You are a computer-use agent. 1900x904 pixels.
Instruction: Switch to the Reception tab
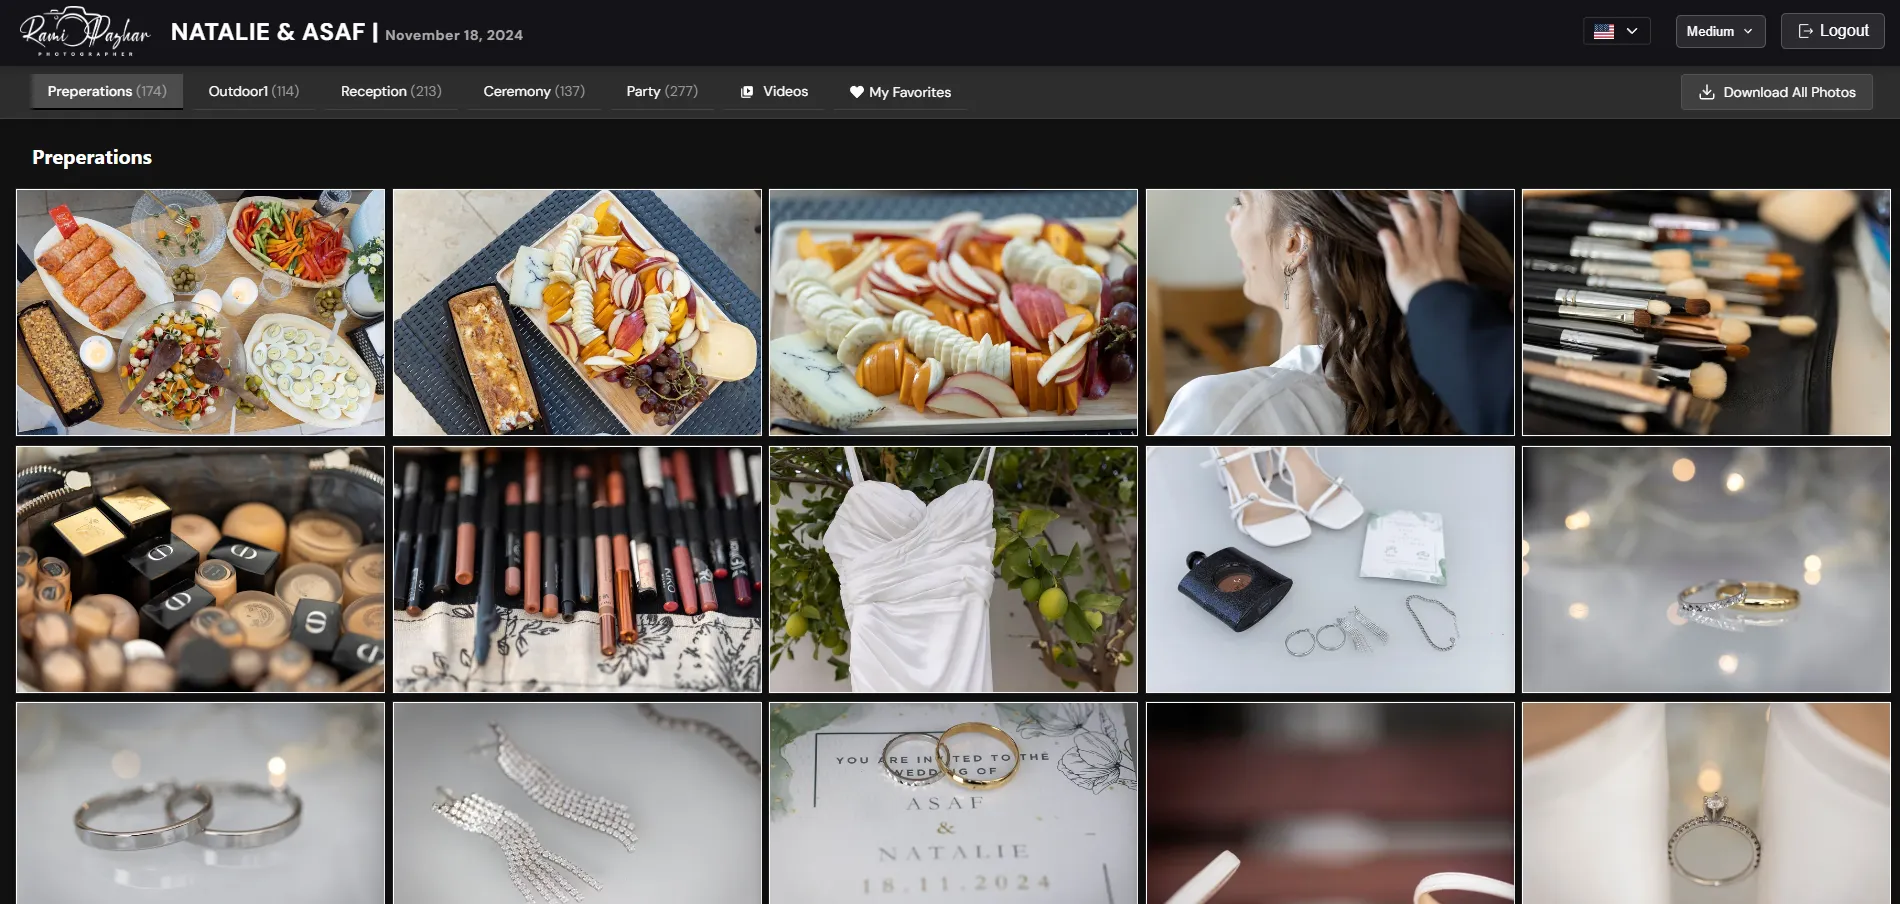[x=390, y=91]
